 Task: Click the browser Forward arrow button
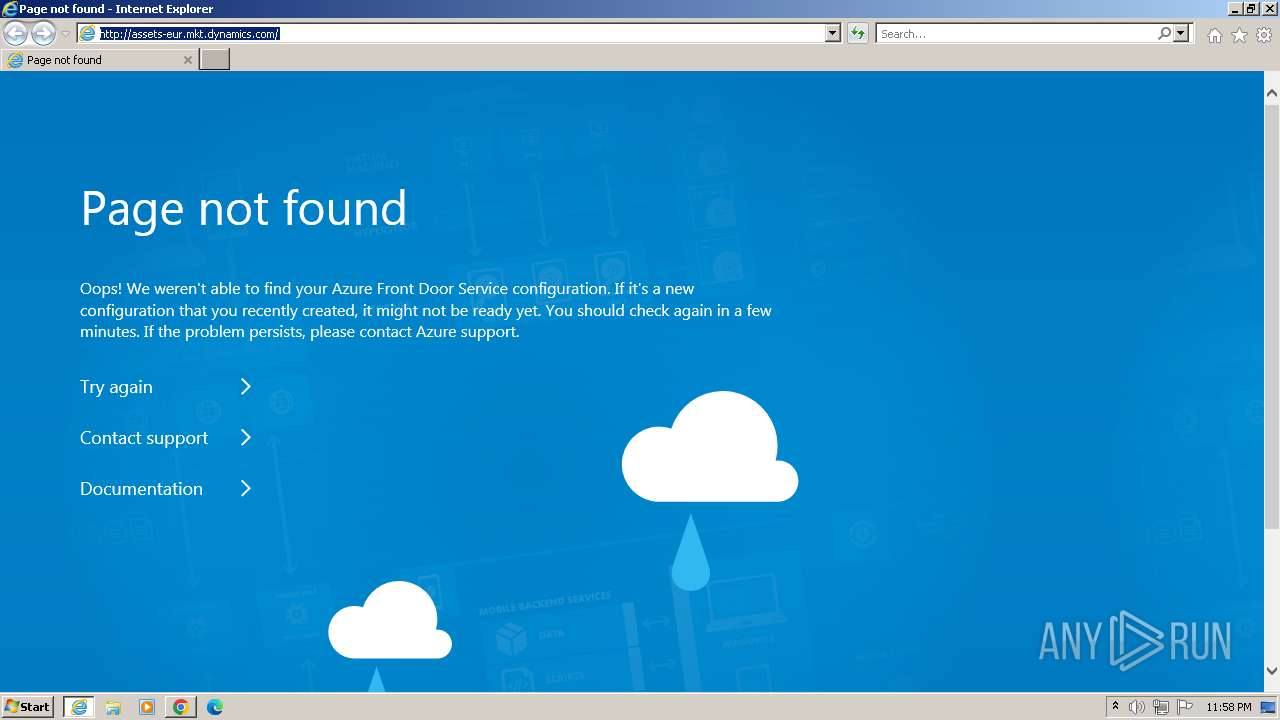[43, 33]
